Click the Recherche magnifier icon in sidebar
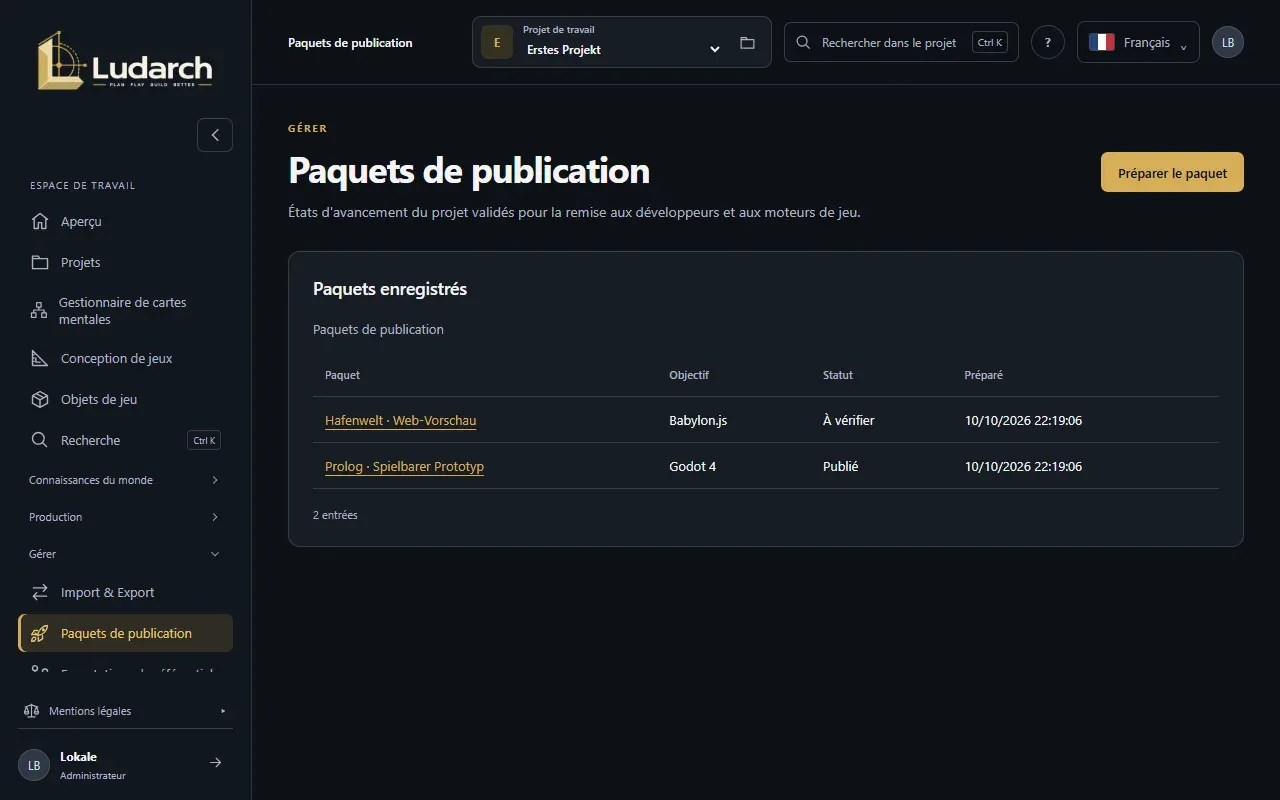The height and width of the screenshot is (800, 1280). point(40,440)
